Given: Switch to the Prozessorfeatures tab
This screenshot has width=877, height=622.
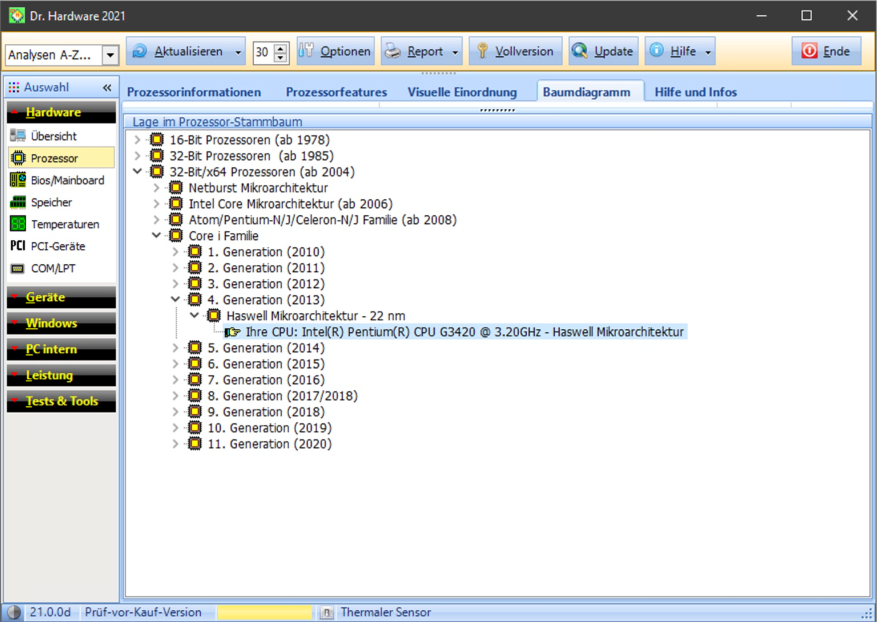Looking at the screenshot, I should [x=336, y=92].
